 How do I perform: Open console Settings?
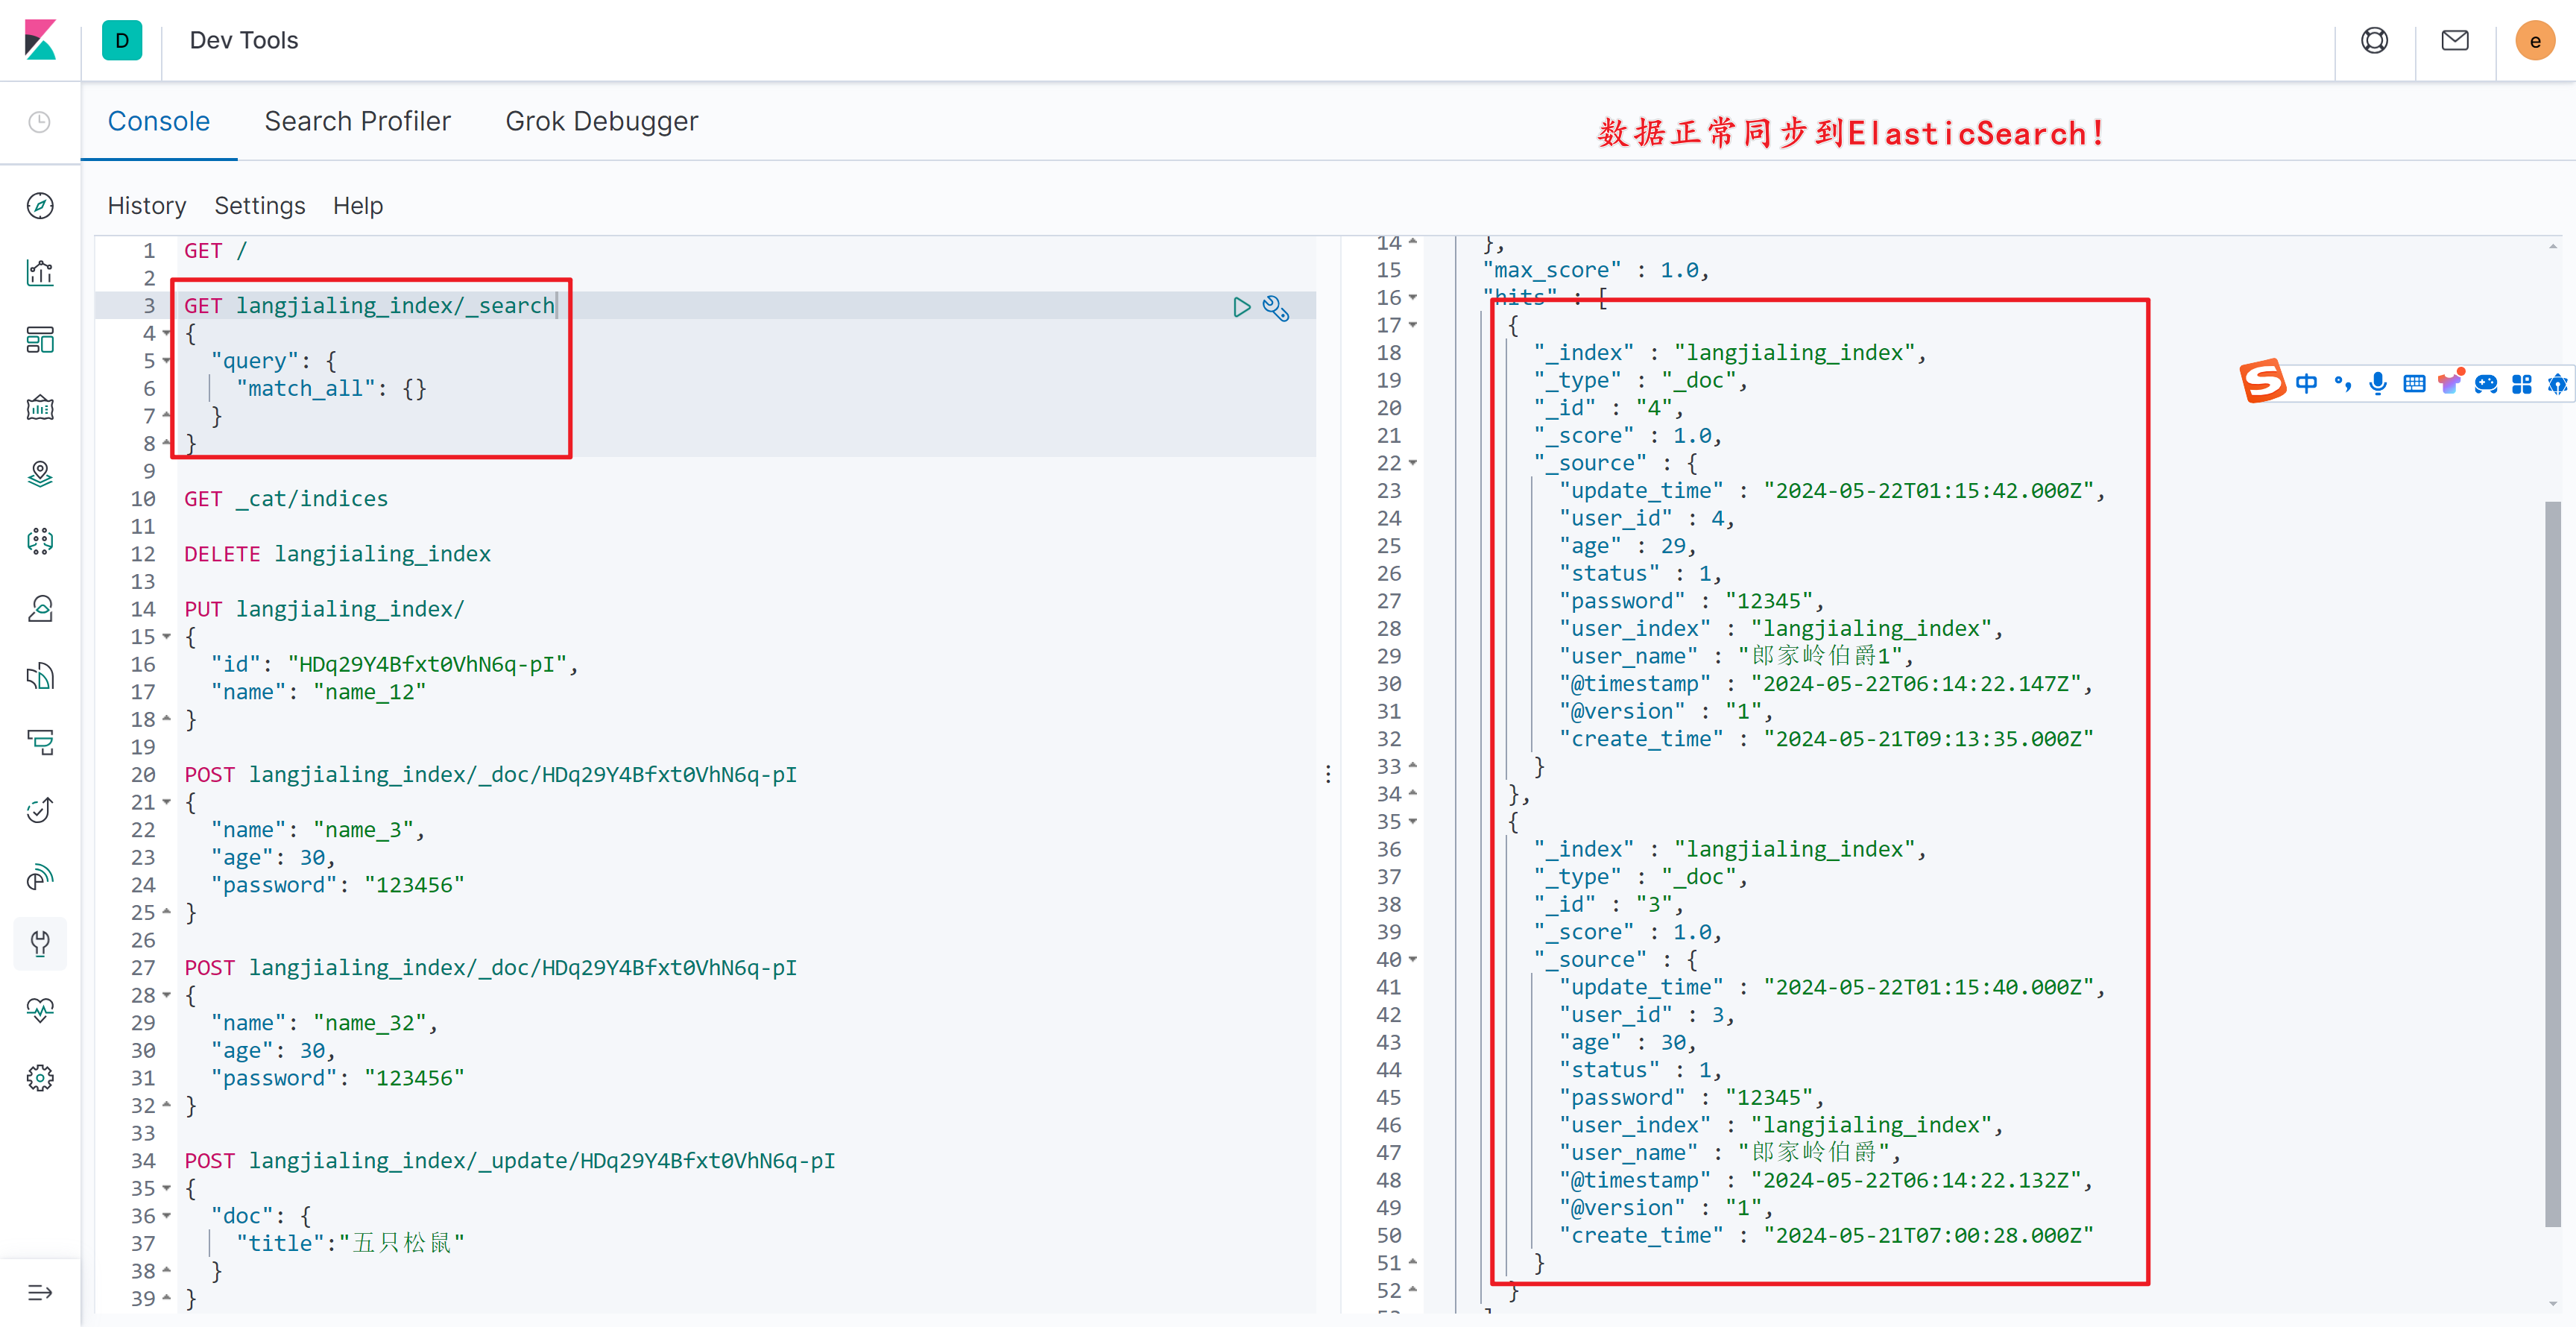point(260,206)
